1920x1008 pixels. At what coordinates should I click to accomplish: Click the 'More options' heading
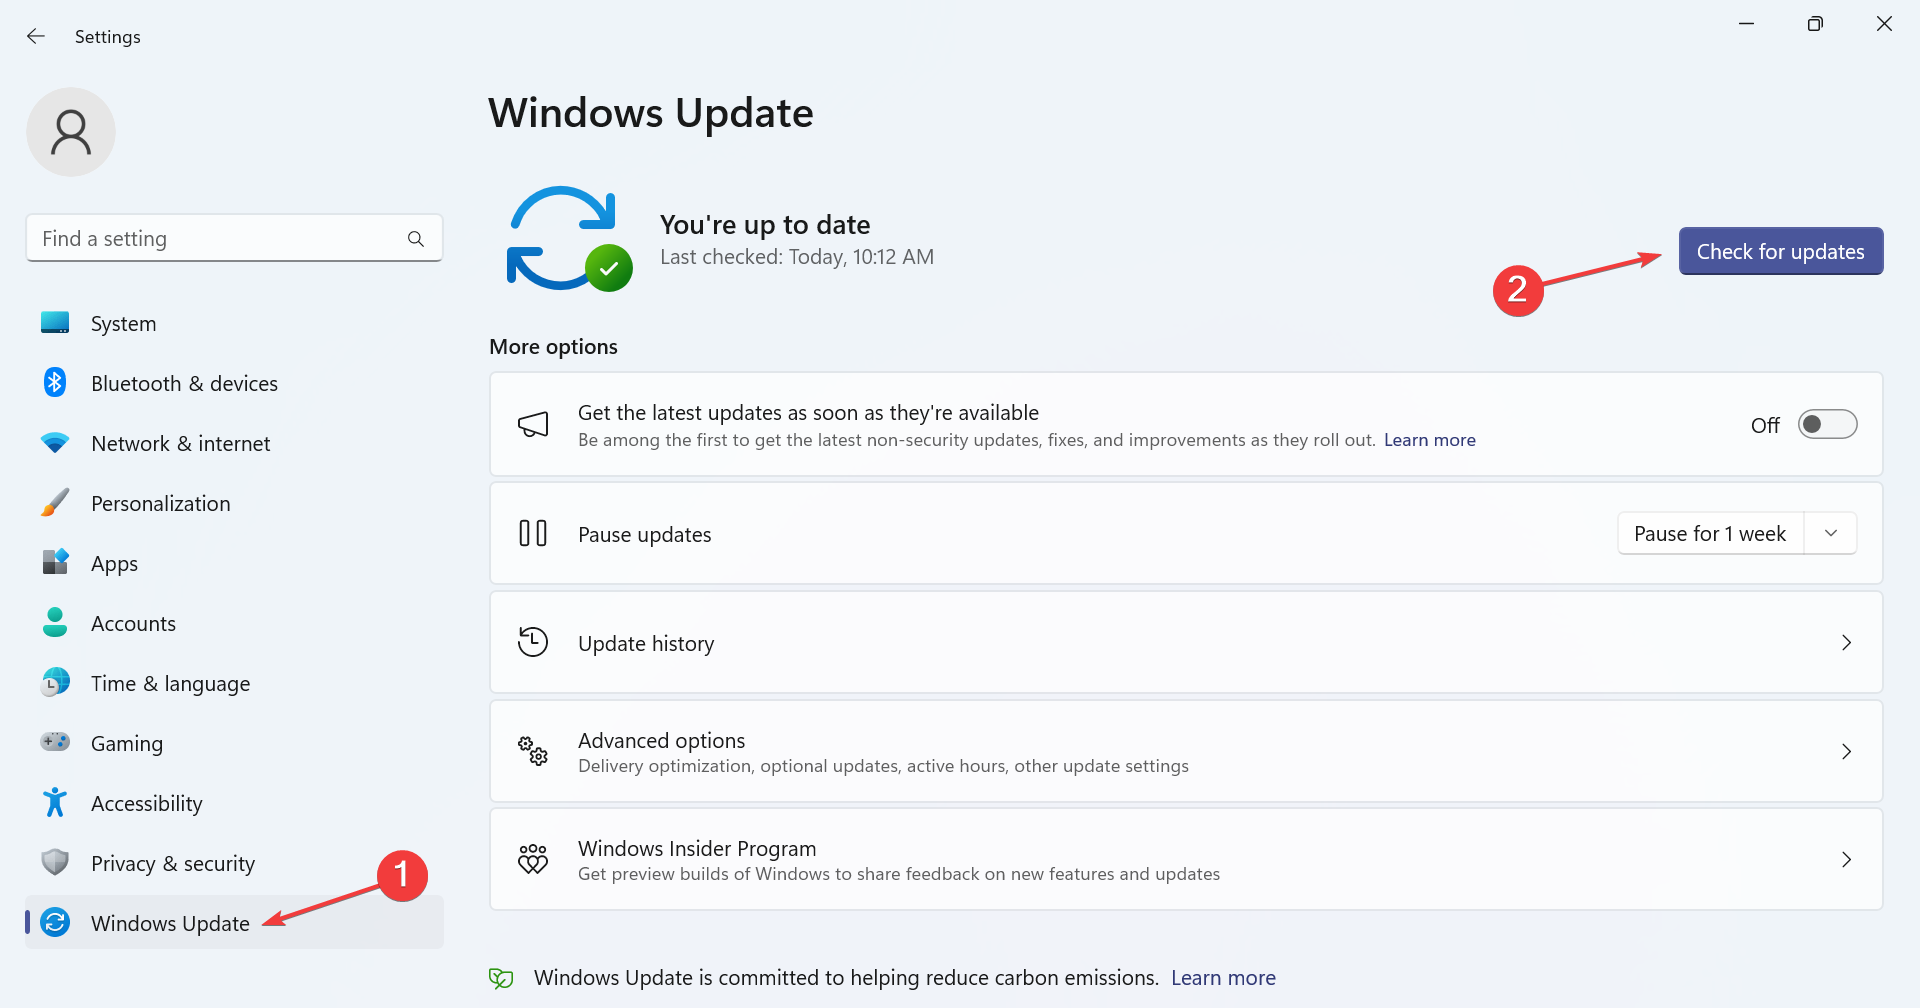tap(553, 347)
